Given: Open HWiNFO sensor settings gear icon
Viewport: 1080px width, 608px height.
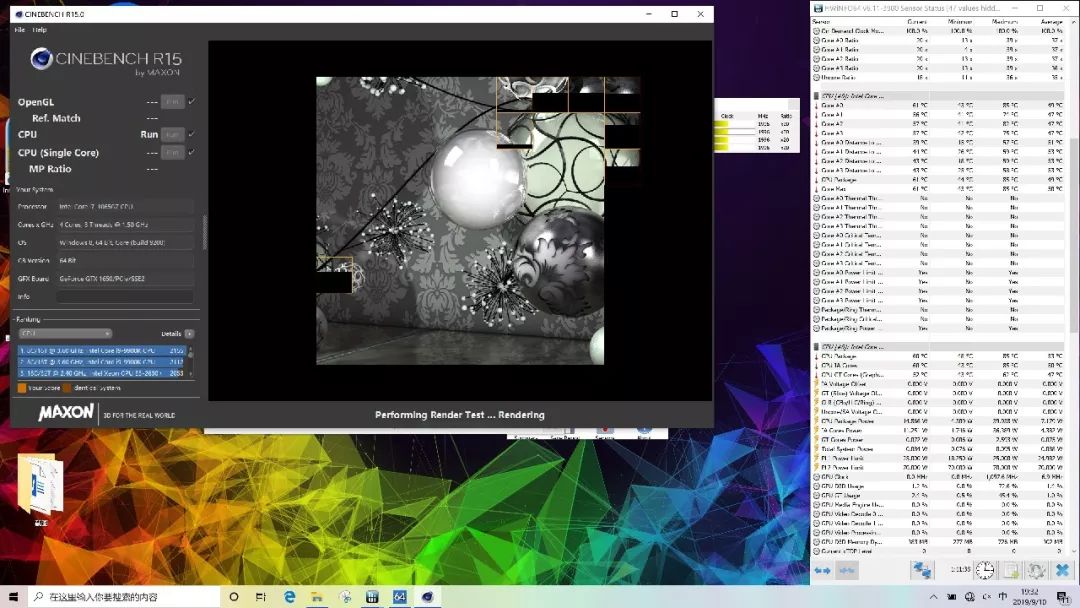Looking at the screenshot, I should pyautogui.click(x=1036, y=570).
